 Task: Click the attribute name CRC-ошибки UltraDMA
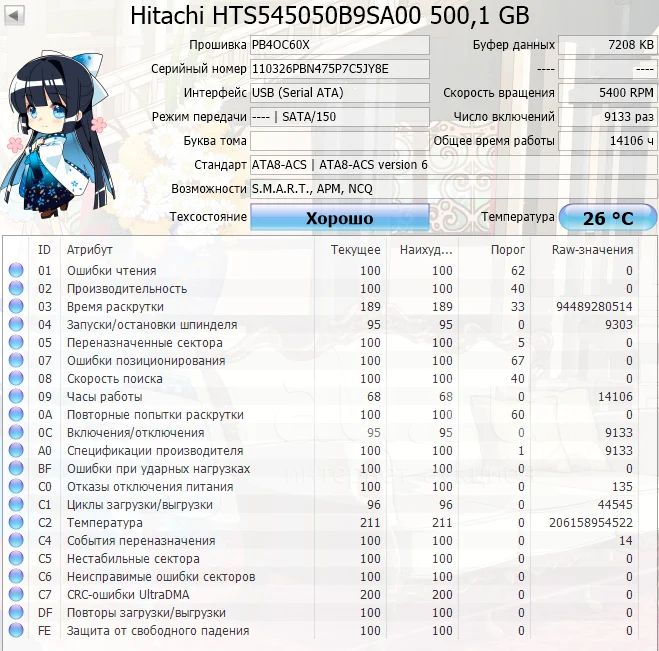tap(128, 595)
